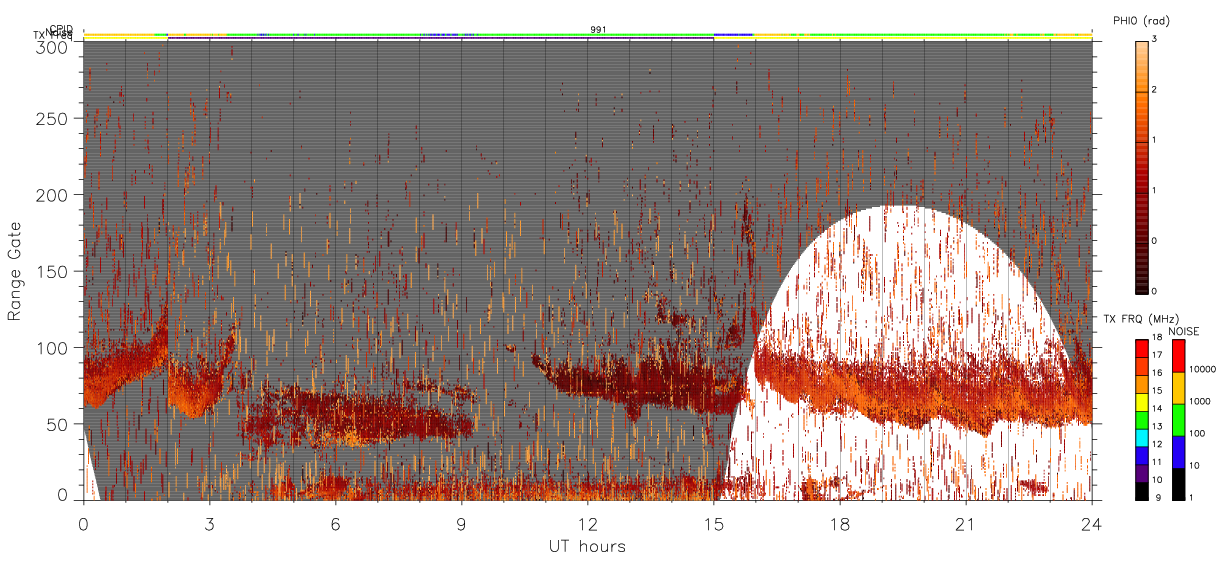Pick the black 9–10 MHz TX FRQ swatch
Viewport: 1228px width, 567px height.
[1142, 490]
